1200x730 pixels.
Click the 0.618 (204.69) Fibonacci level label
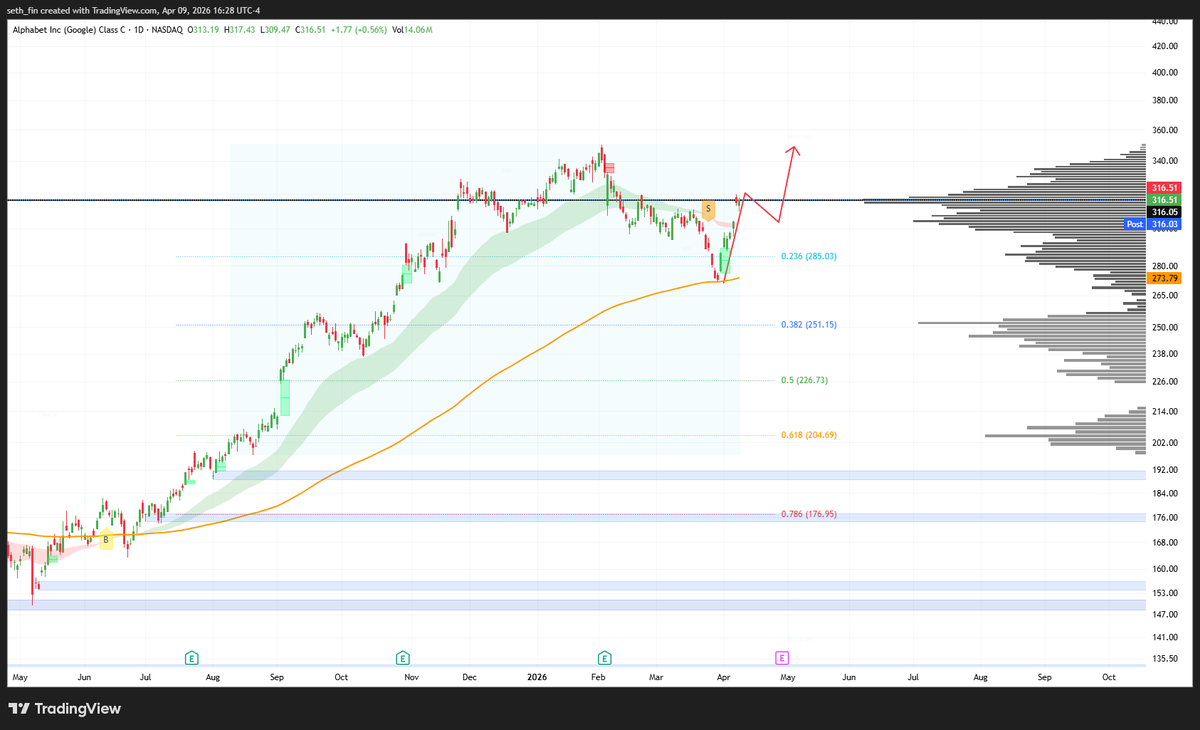(x=810, y=436)
